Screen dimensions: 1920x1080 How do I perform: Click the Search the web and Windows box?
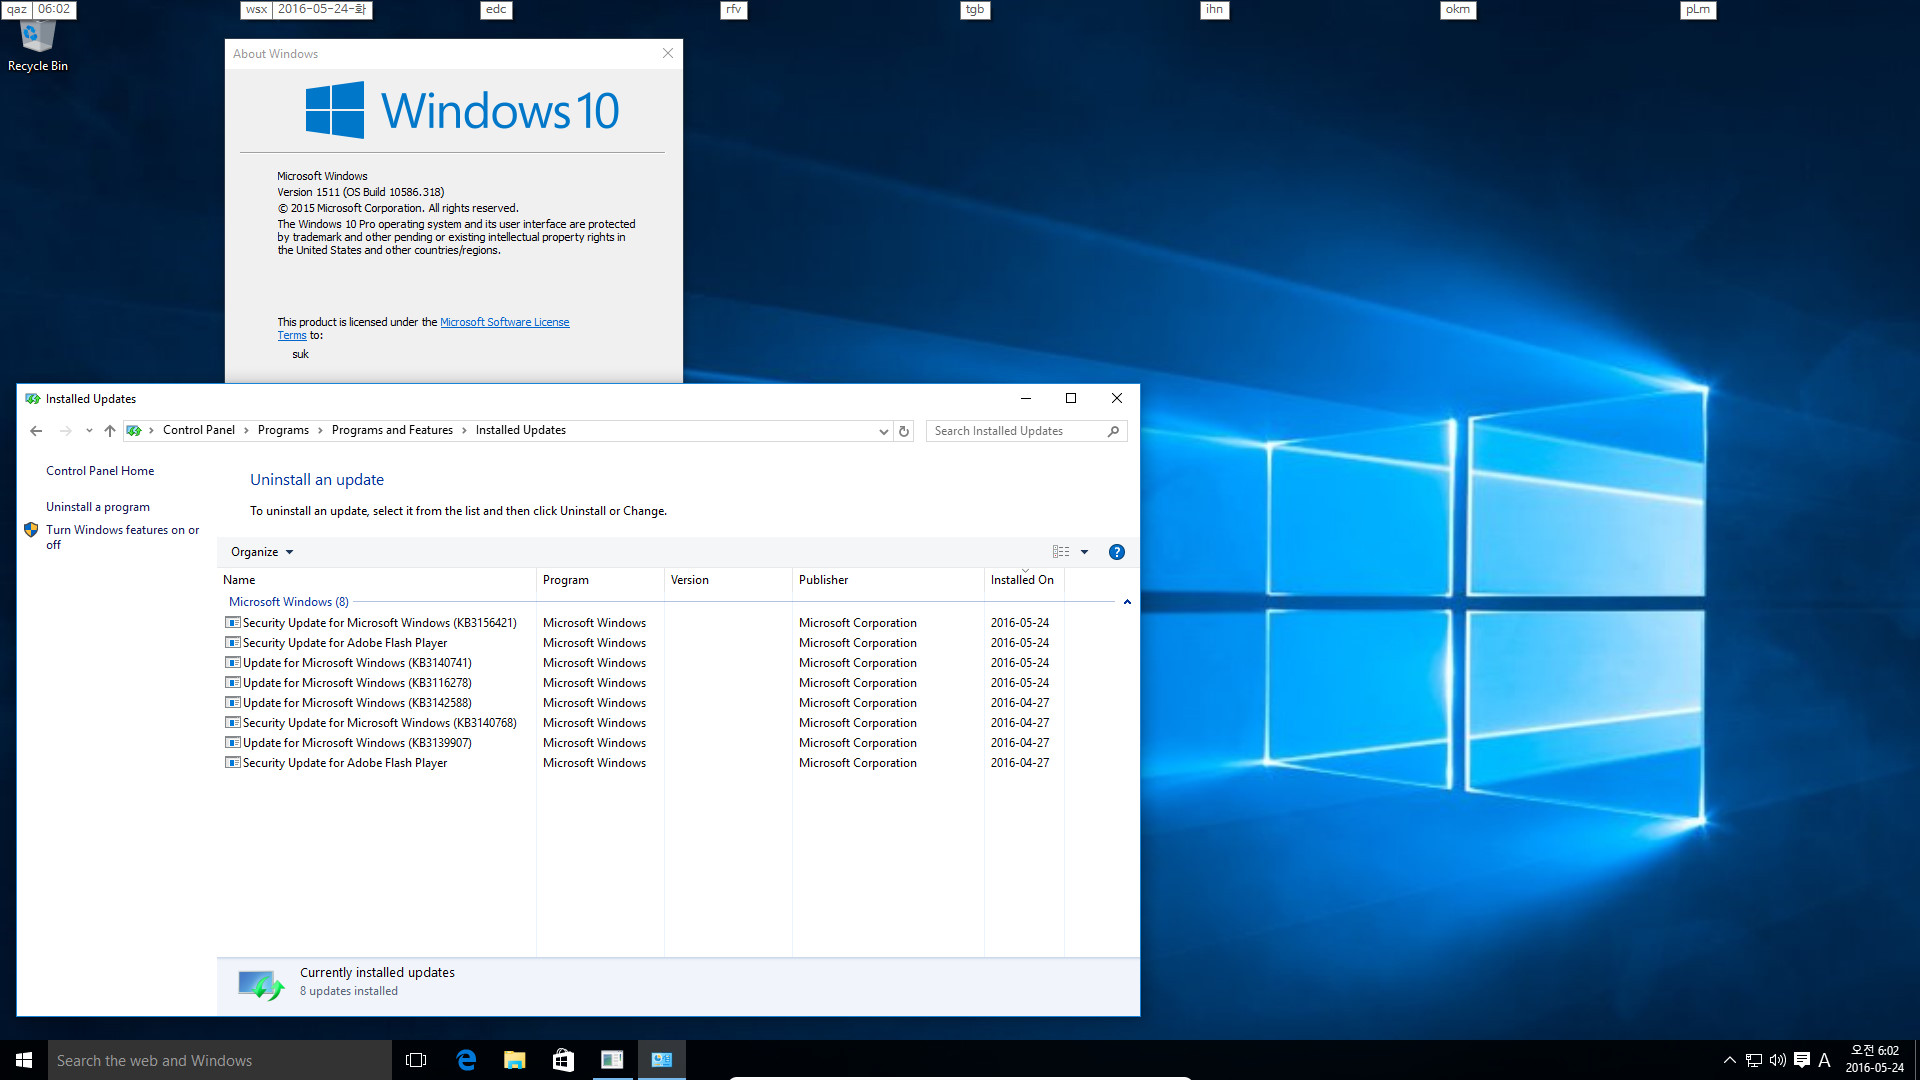[220, 1060]
